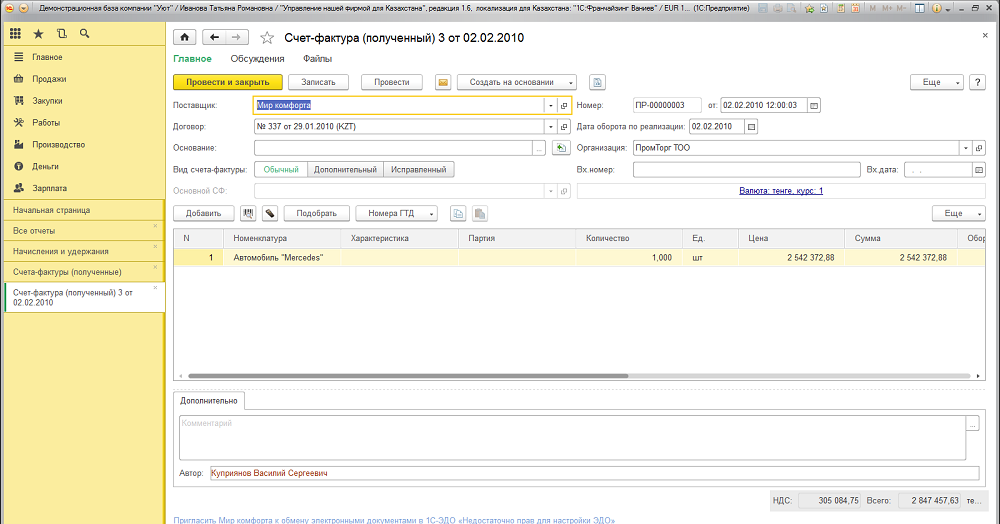Open the sections menu grid icon
The width and height of the screenshot is (1000, 524).
16,34
